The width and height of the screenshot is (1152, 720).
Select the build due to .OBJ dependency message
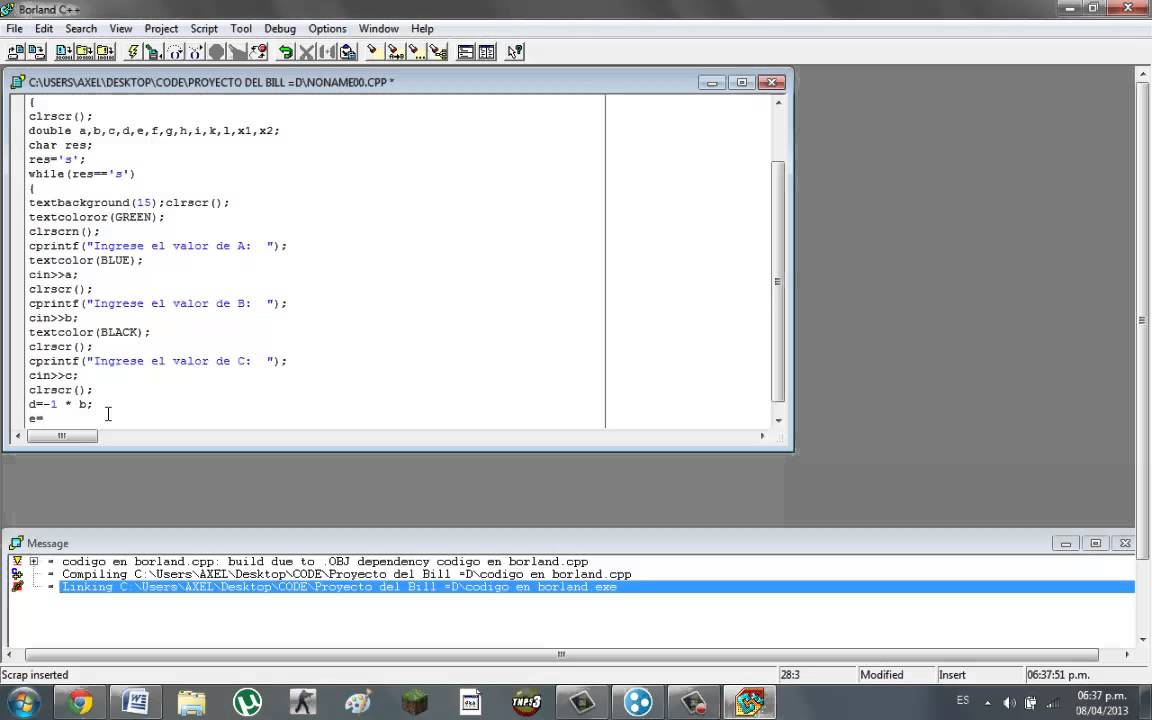coord(325,561)
